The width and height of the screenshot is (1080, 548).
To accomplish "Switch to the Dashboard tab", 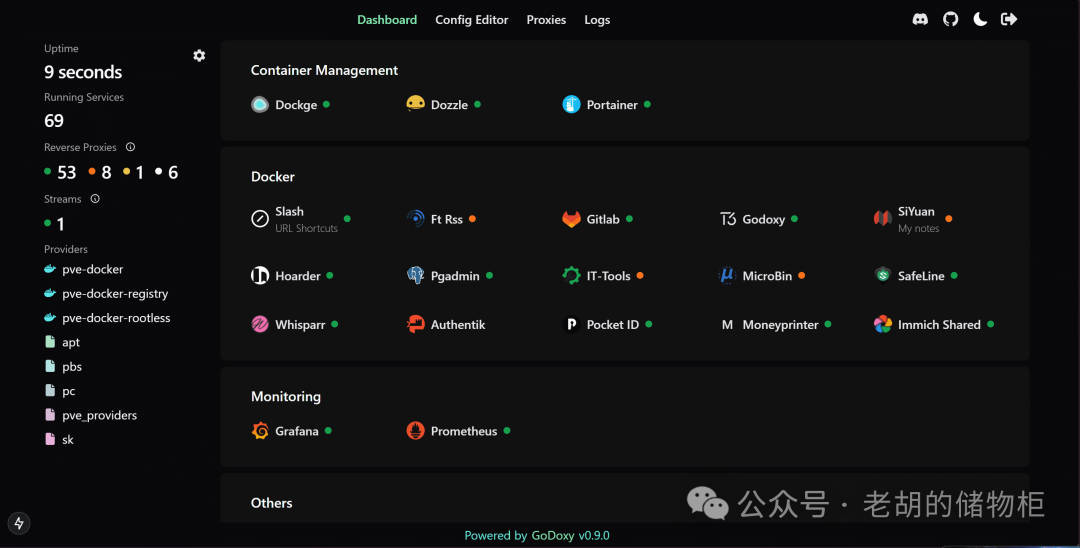I will pyautogui.click(x=387, y=20).
